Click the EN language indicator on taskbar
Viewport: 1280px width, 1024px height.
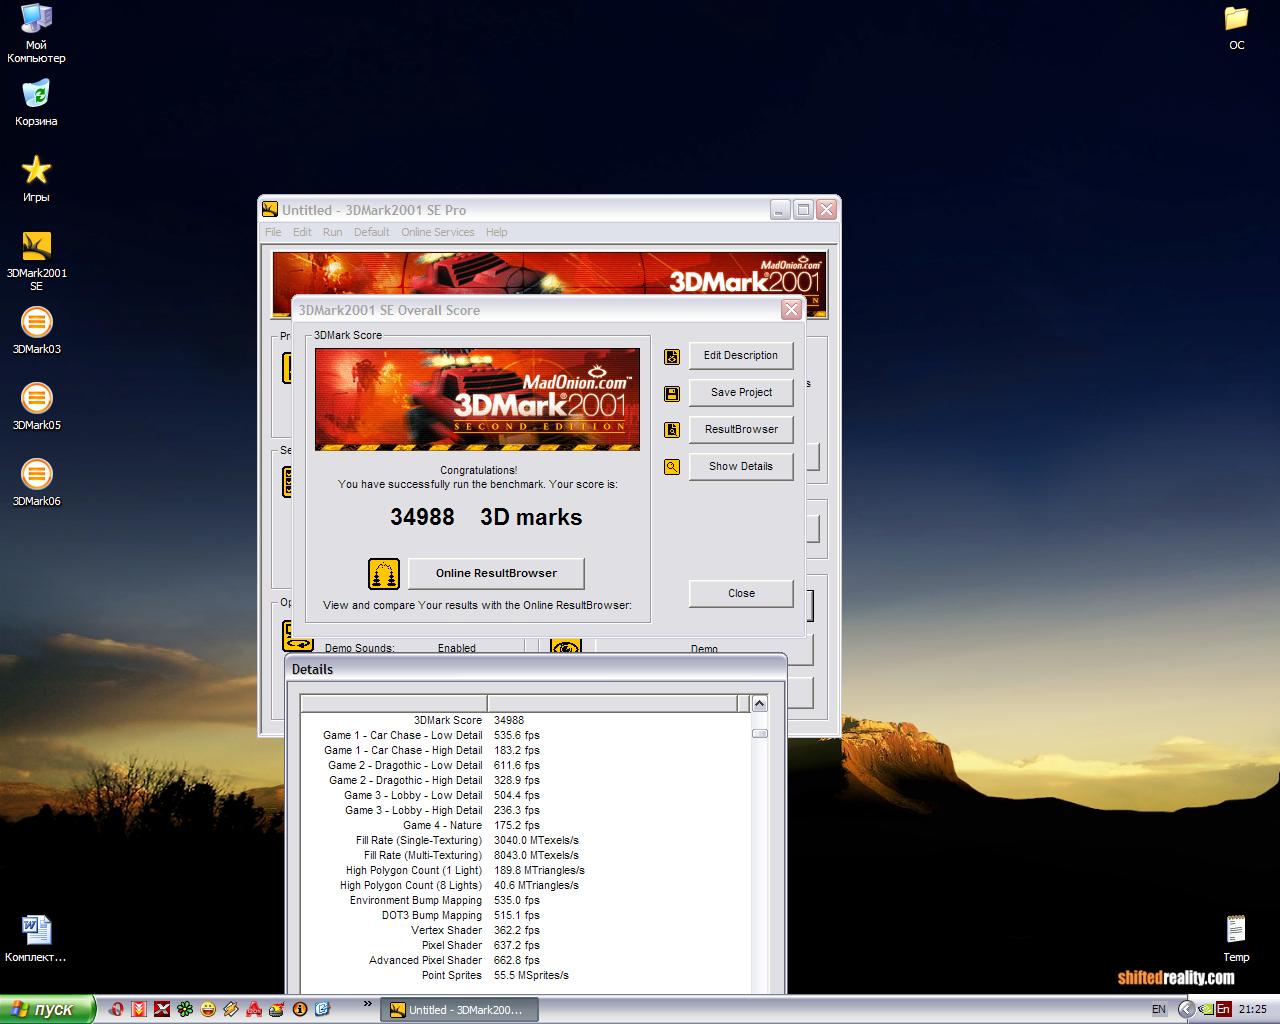coord(1159,1010)
